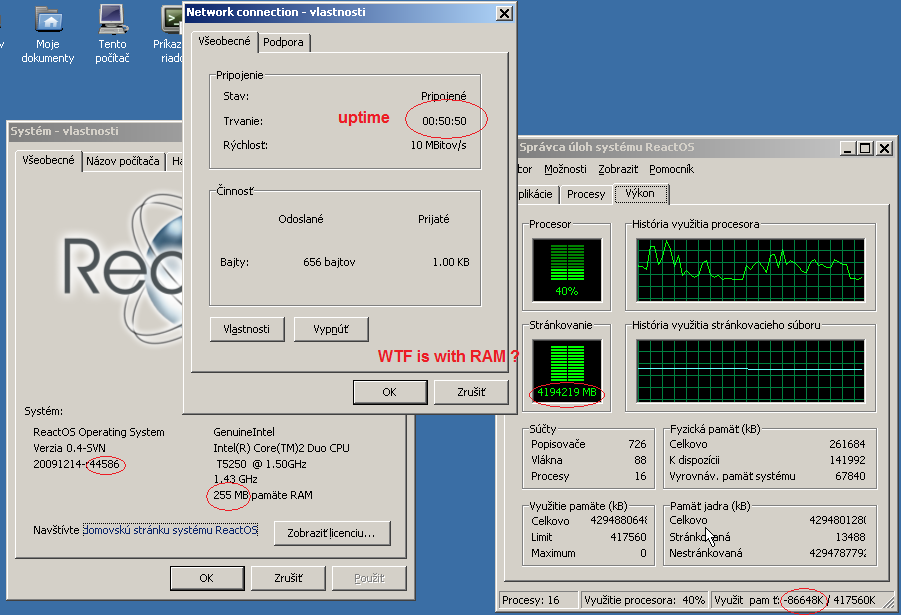Click the paging file usage history graph

tap(750, 371)
